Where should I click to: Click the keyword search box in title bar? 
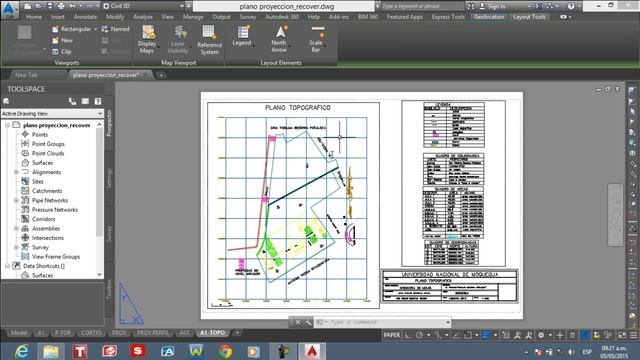coord(422,6)
